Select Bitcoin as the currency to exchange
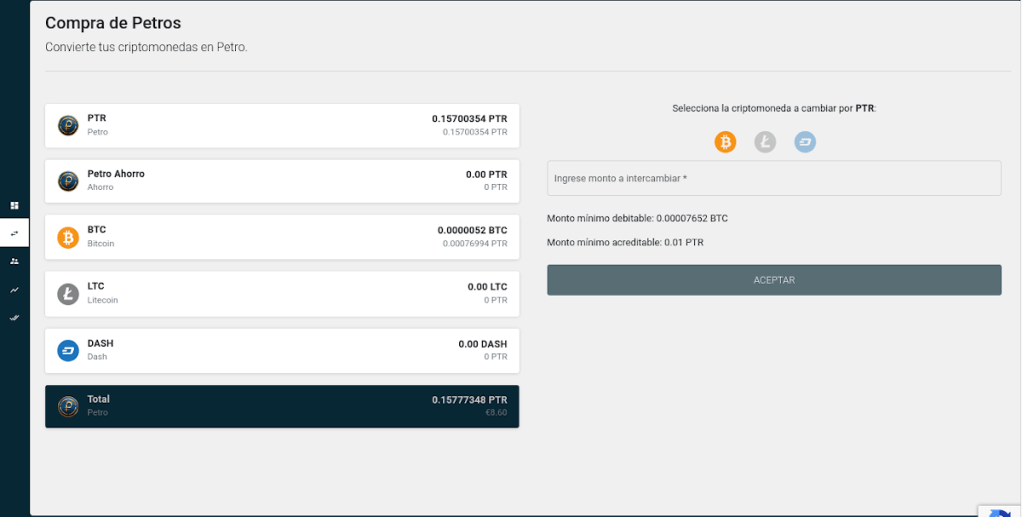Viewport: 1022px width, 517px height. [x=725, y=142]
